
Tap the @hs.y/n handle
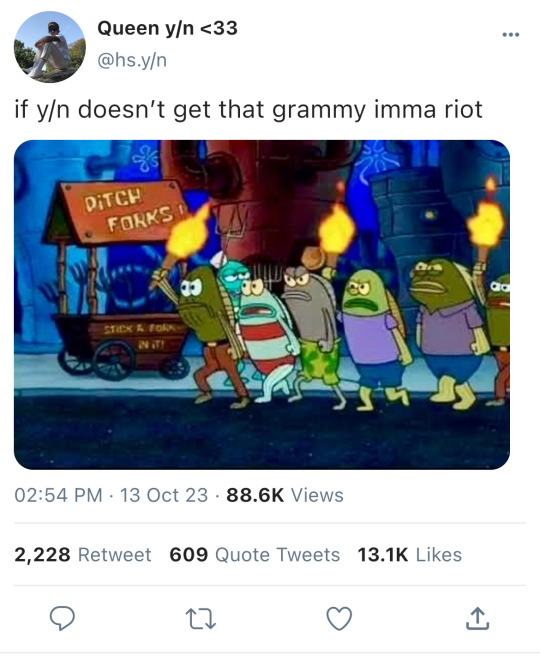click(132, 60)
